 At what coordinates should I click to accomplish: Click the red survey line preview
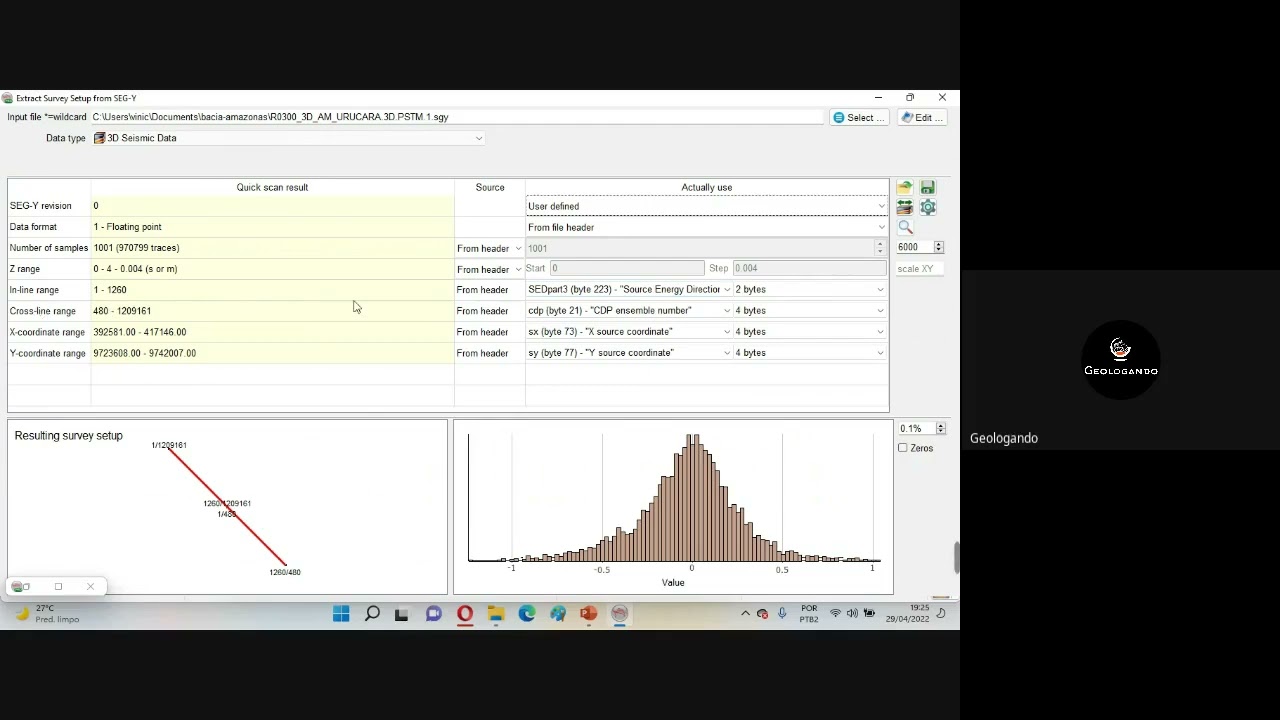click(x=228, y=507)
